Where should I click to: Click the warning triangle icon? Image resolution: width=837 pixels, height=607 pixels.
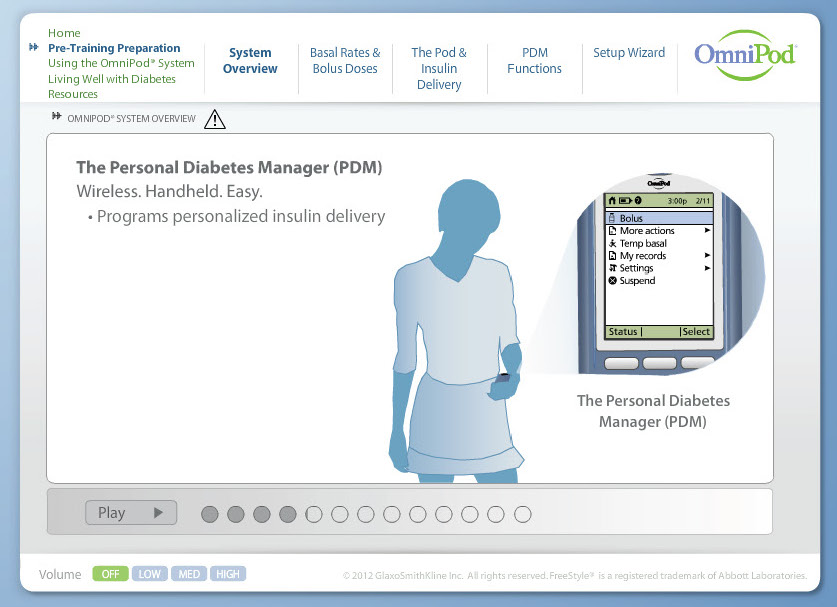[x=215, y=119]
